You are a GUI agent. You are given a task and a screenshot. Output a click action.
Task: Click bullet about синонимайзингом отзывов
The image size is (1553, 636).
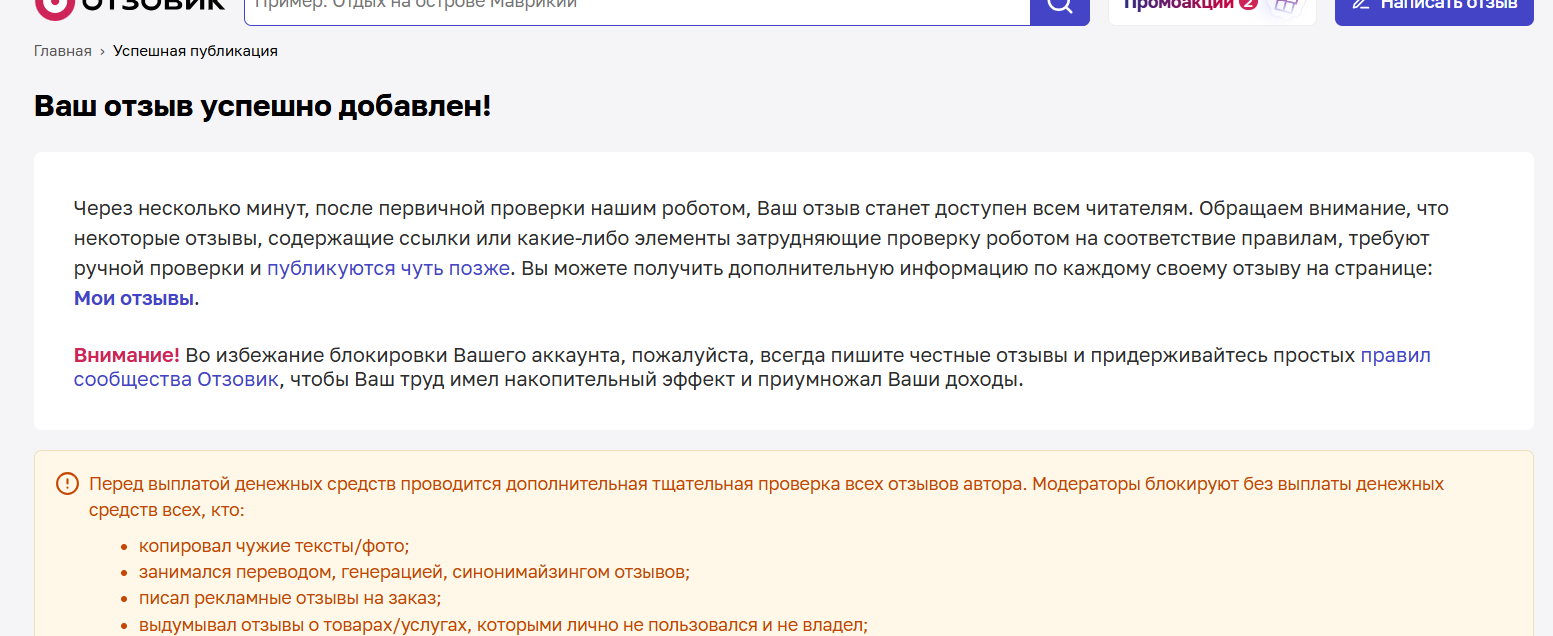pos(414,572)
